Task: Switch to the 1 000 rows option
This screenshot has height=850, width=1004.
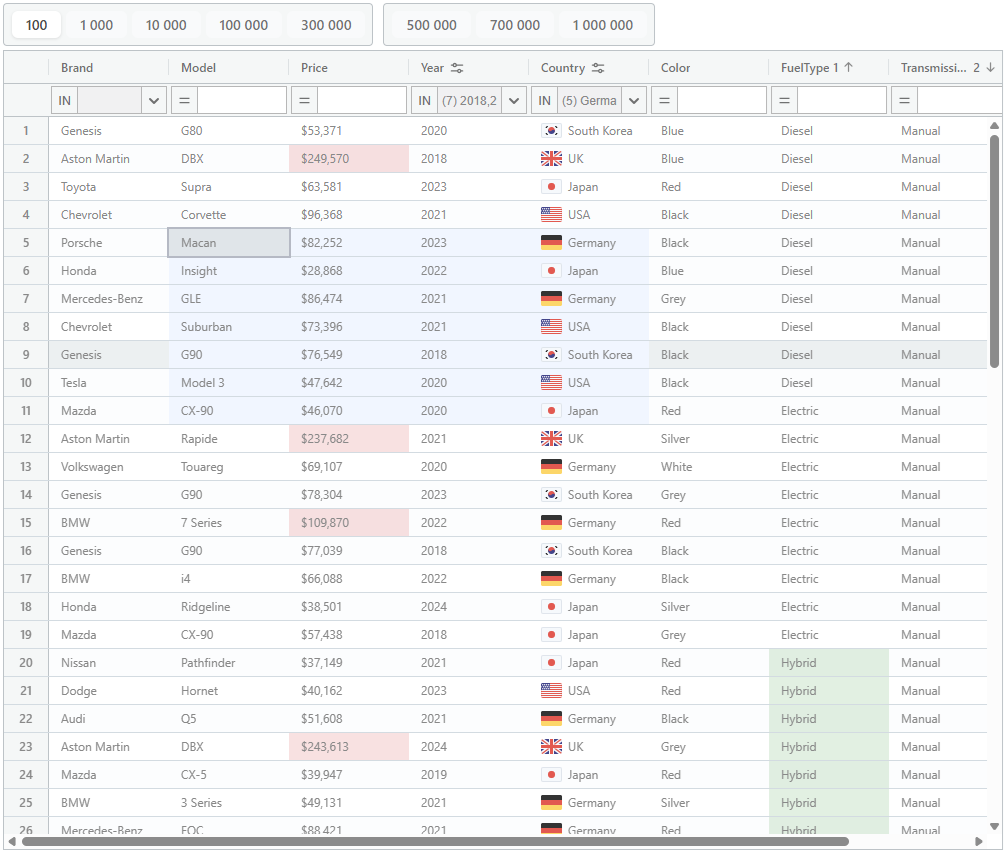Action: (97, 25)
